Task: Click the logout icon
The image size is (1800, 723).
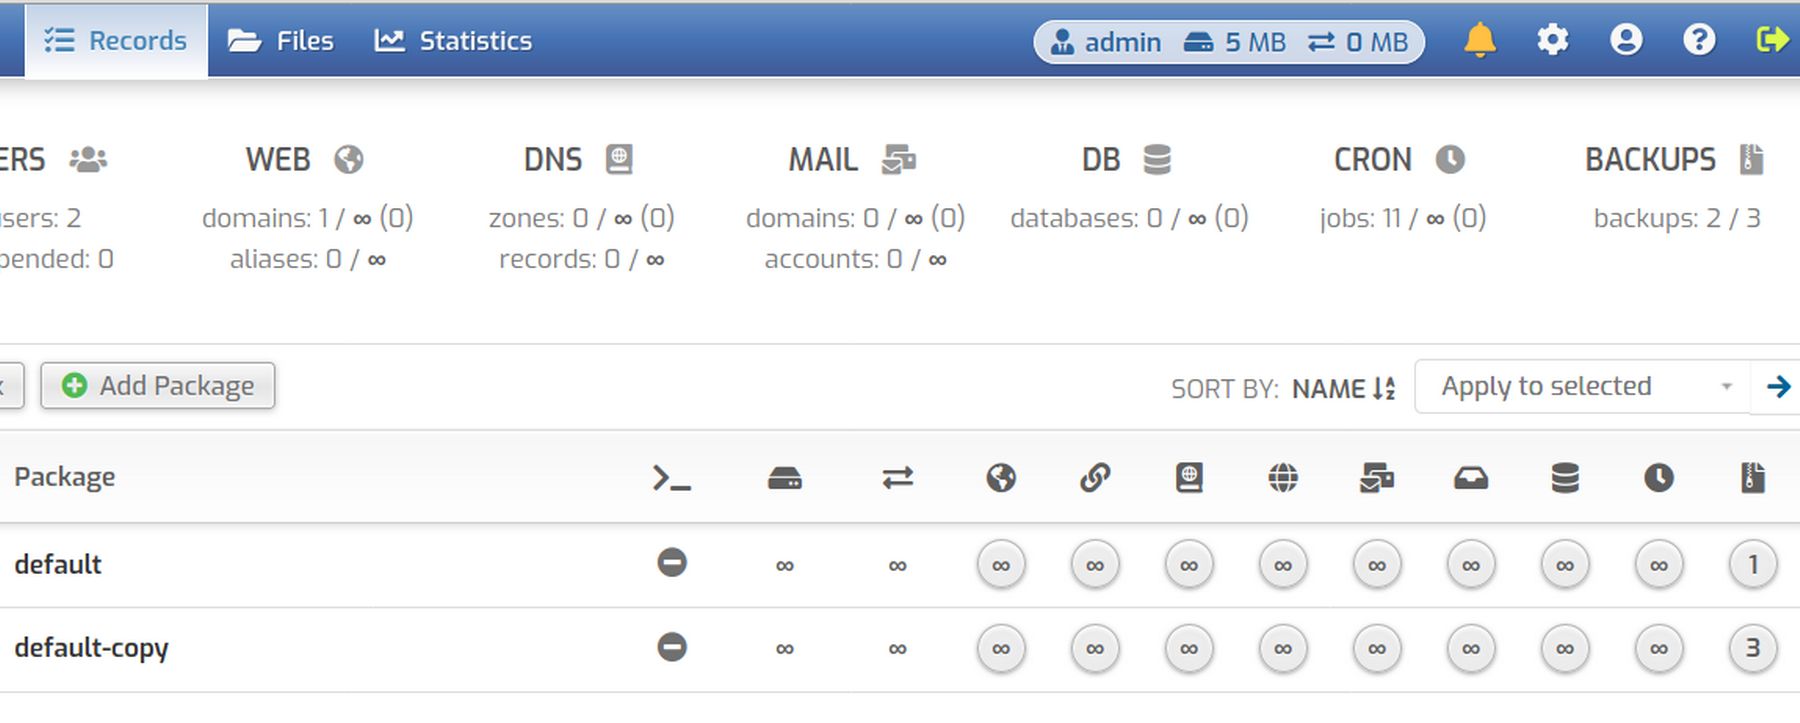Action: 1773,40
